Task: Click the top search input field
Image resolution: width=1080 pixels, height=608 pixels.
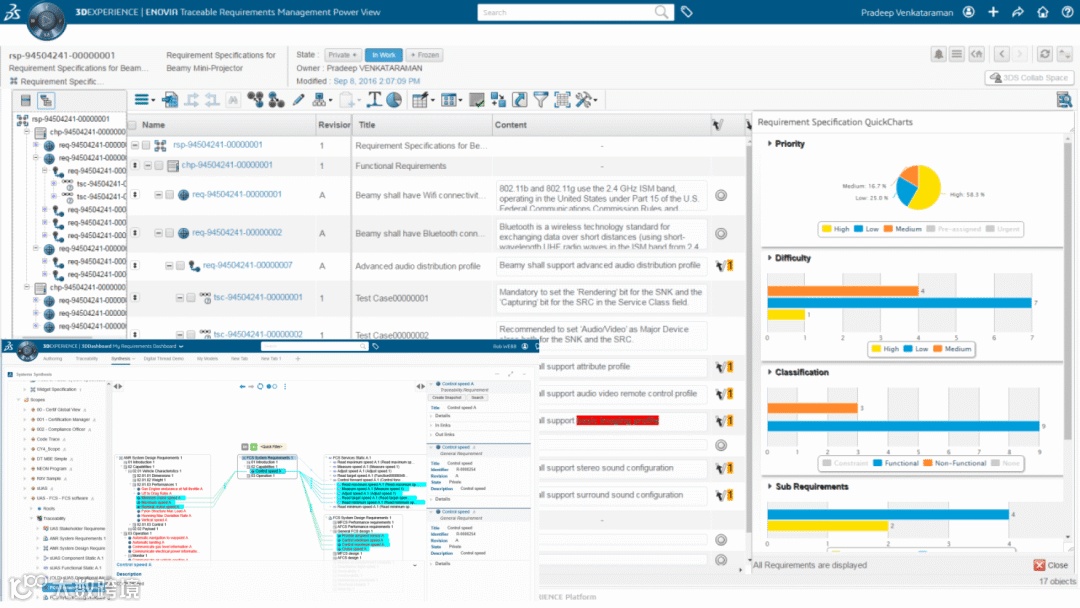Action: click(x=566, y=12)
